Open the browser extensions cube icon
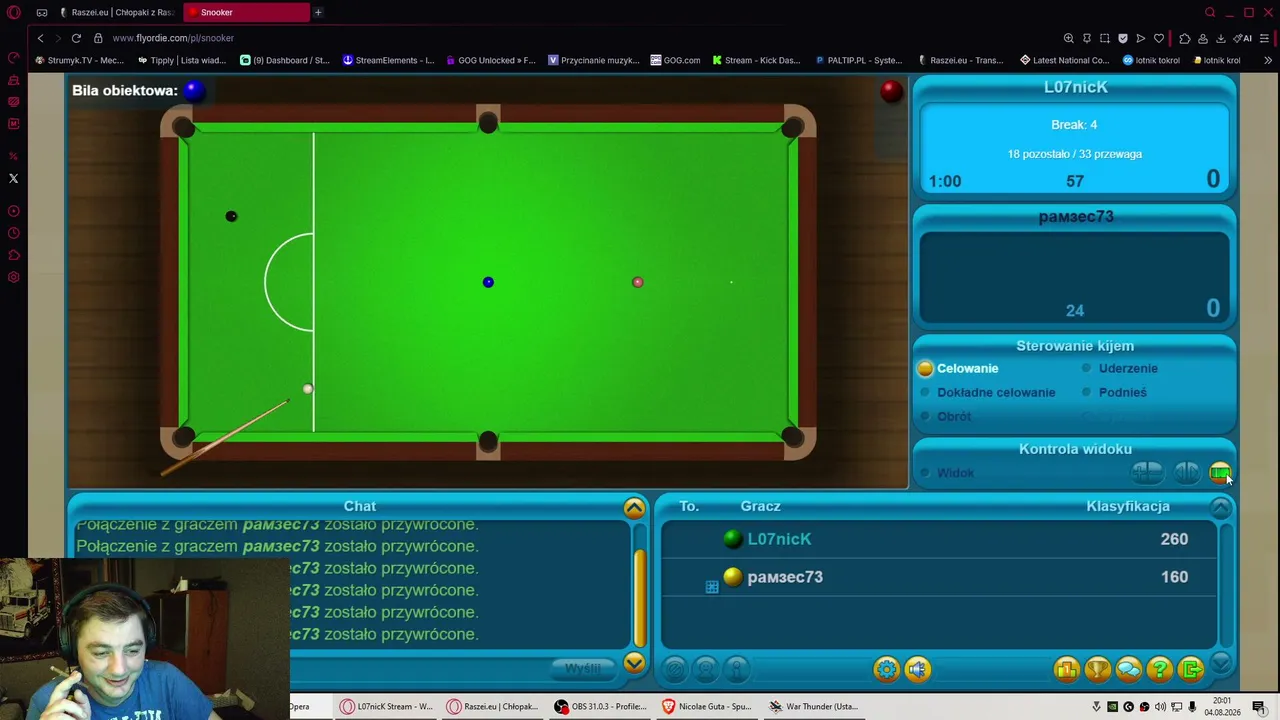1280x720 pixels. [x=1185, y=38]
